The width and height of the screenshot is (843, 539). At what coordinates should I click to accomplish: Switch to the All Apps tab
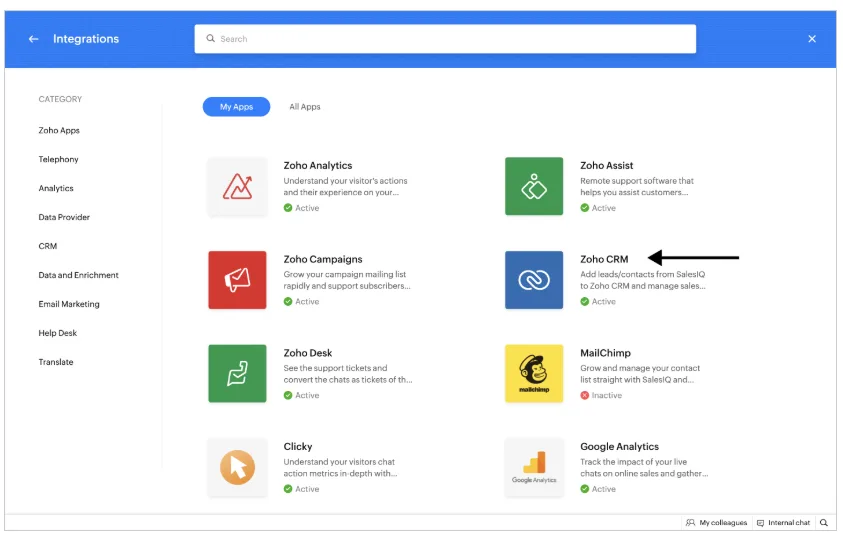click(305, 106)
